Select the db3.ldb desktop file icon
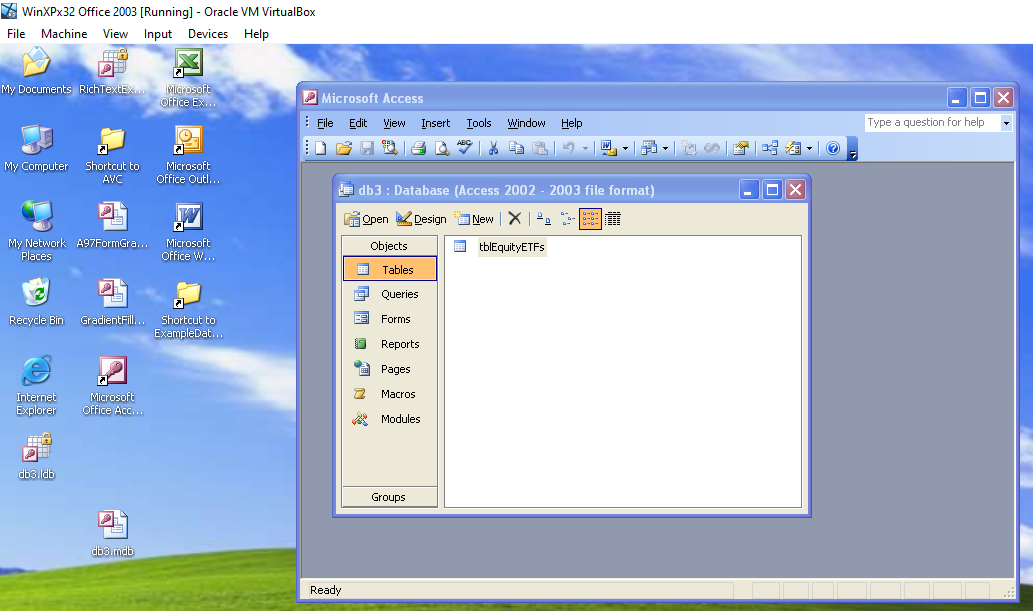This screenshot has height=611, width=1033. tap(36, 456)
